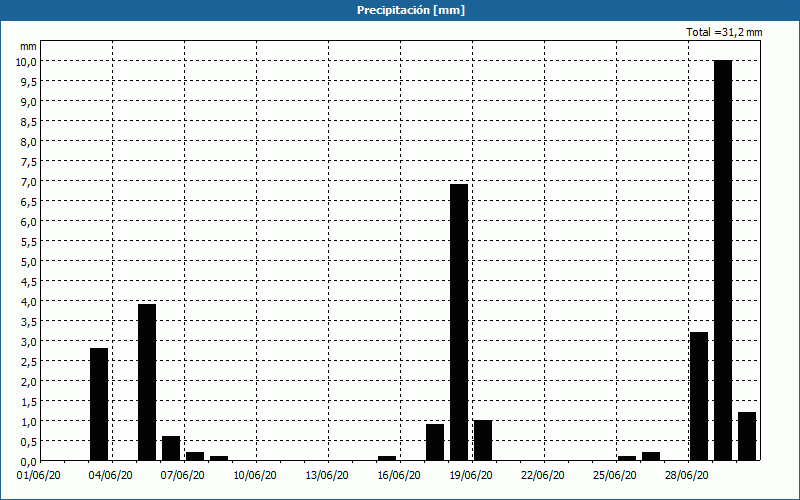
Task: Click the bar reaching about 3,9 mm
Action: 147,382
